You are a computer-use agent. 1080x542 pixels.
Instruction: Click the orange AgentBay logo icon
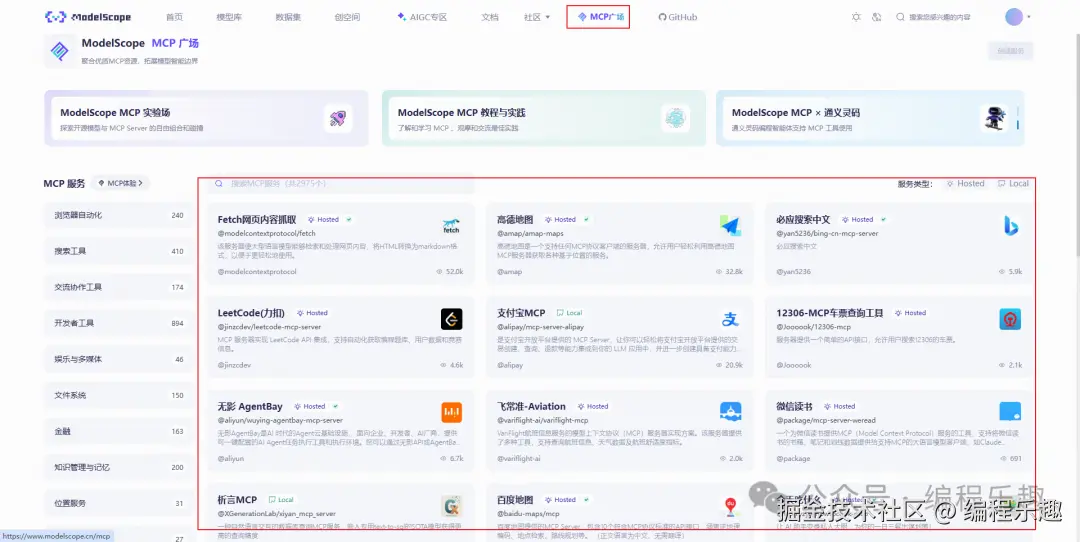[x=451, y=413]
